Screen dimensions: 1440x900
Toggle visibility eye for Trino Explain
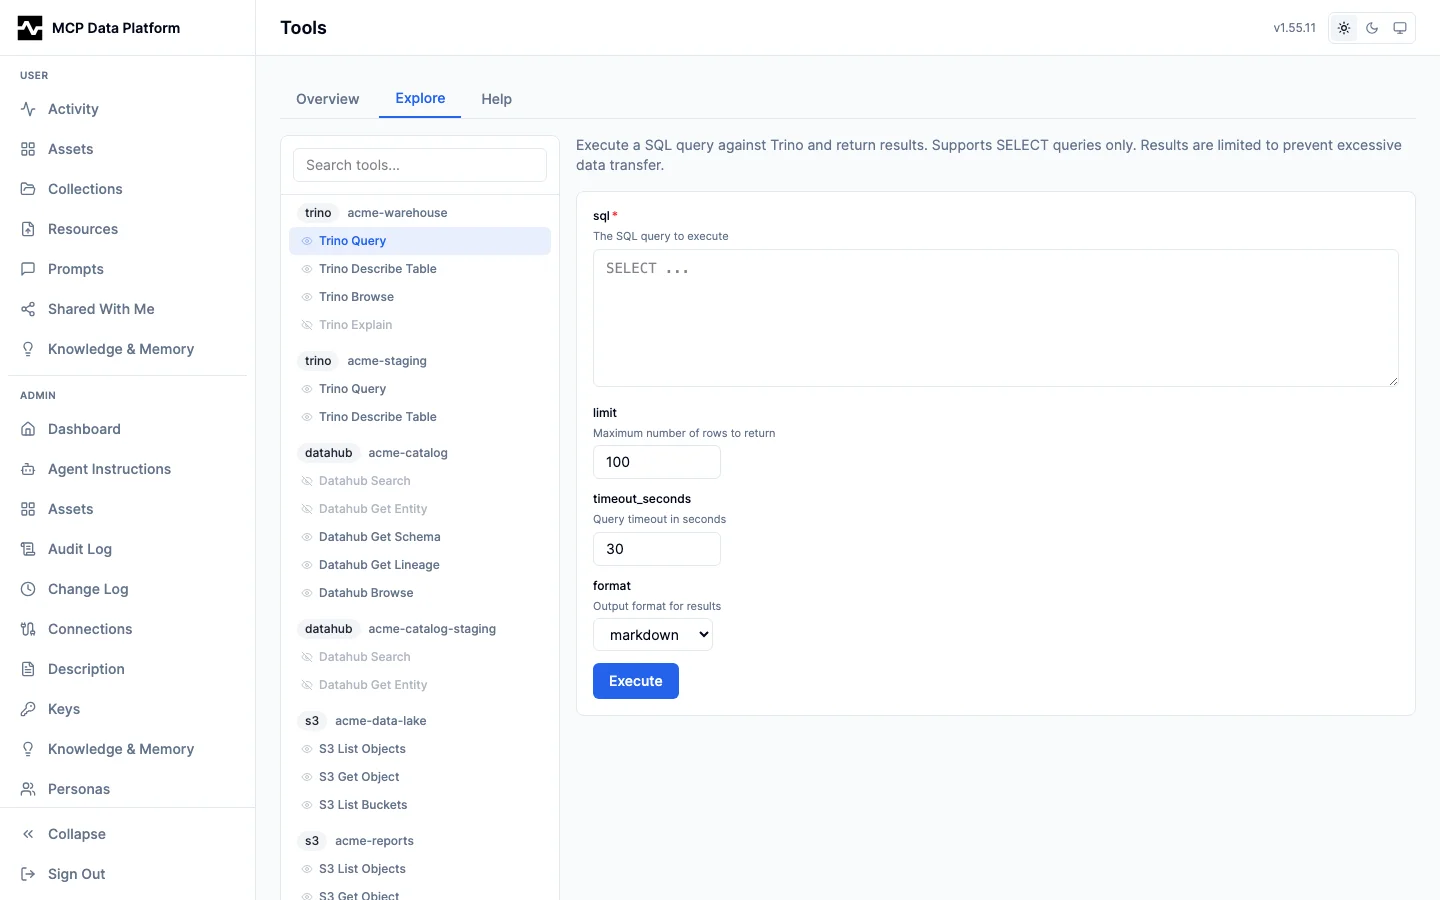[307, 325]
